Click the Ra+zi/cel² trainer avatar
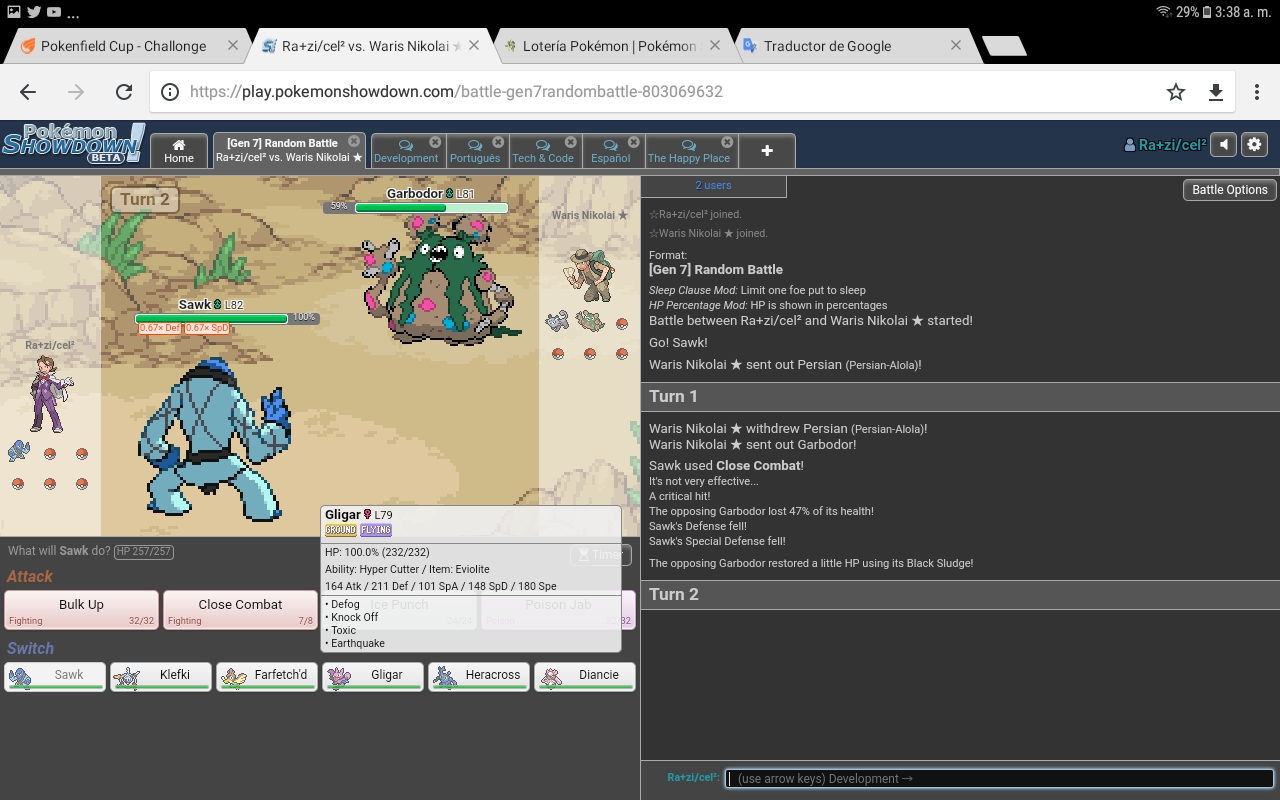The height and width of the screenshot is (800, 1280). [x=48, y=393]
